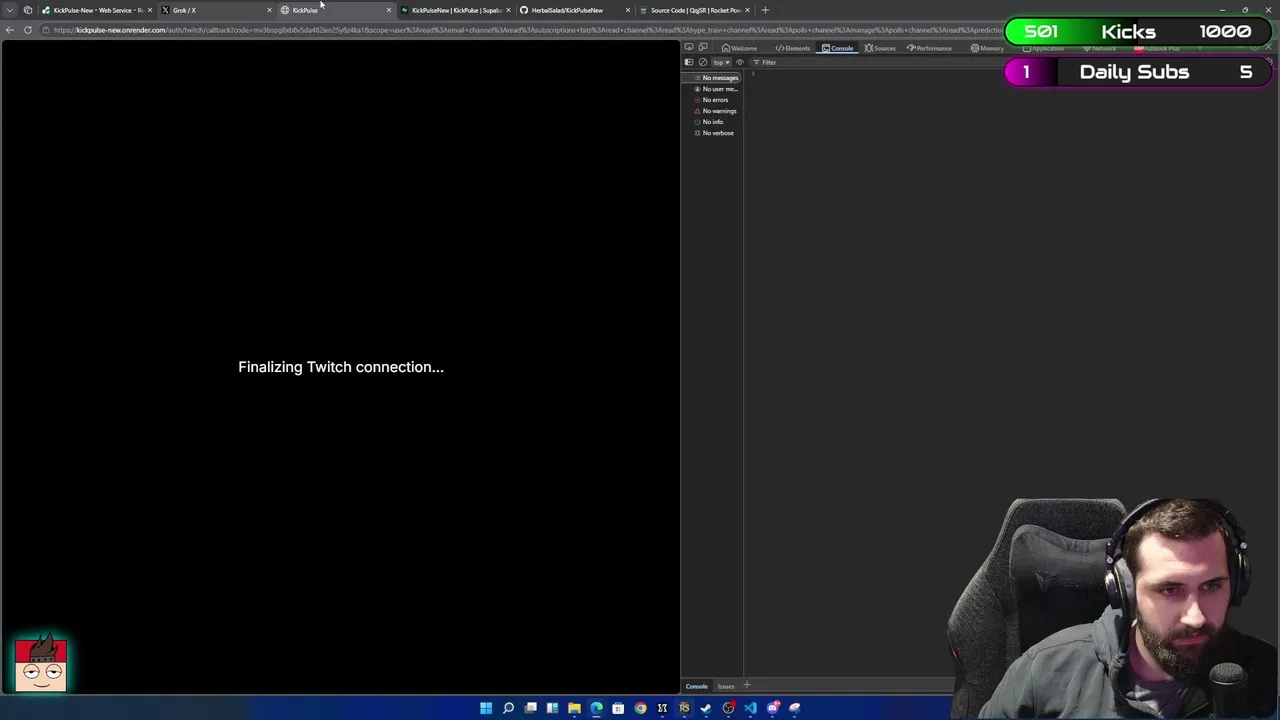
Task: Open Steam from taskbar
Action: coord(706,708)
